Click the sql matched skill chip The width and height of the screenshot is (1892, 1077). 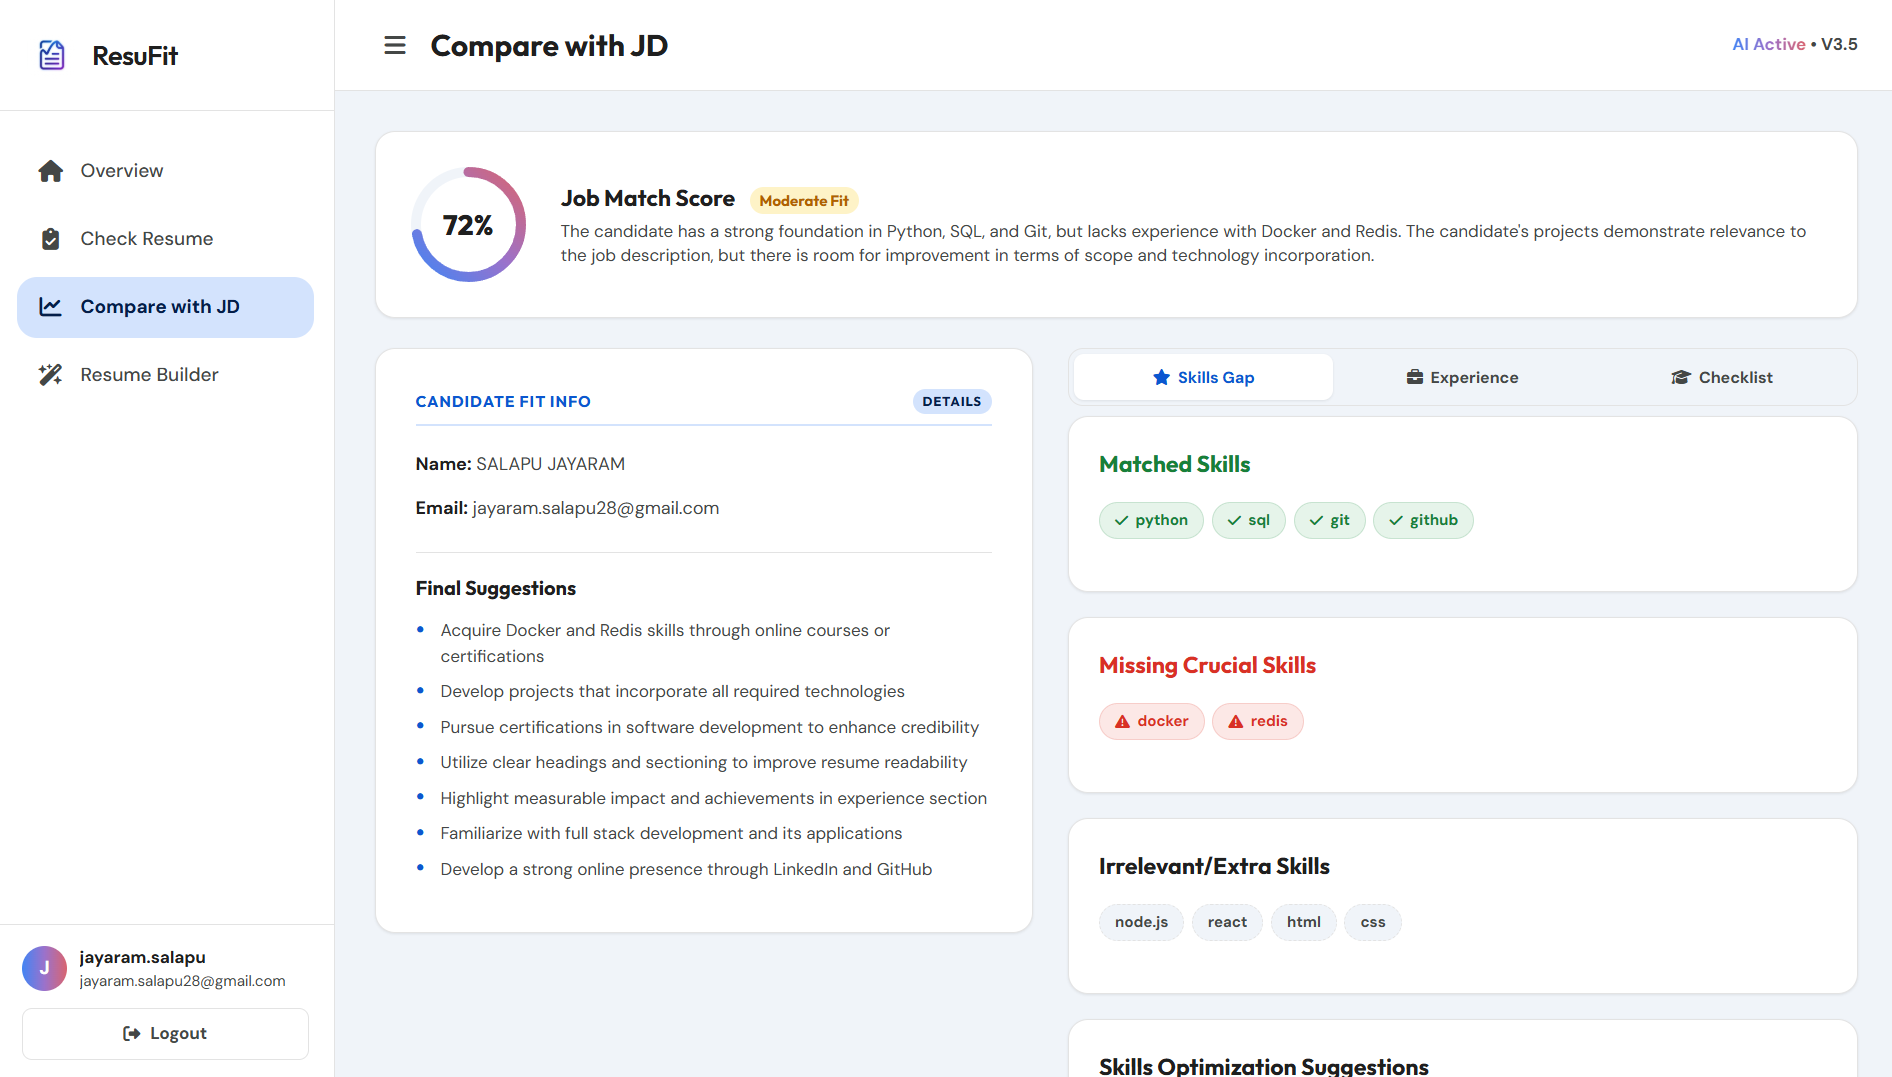[1249, 520]
